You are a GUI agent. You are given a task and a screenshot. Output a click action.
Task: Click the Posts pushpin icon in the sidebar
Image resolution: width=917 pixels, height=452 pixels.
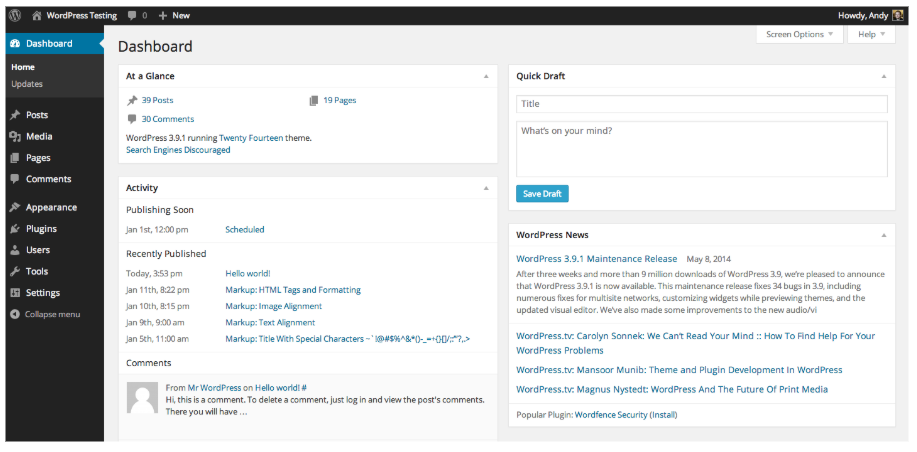[15, 115]
